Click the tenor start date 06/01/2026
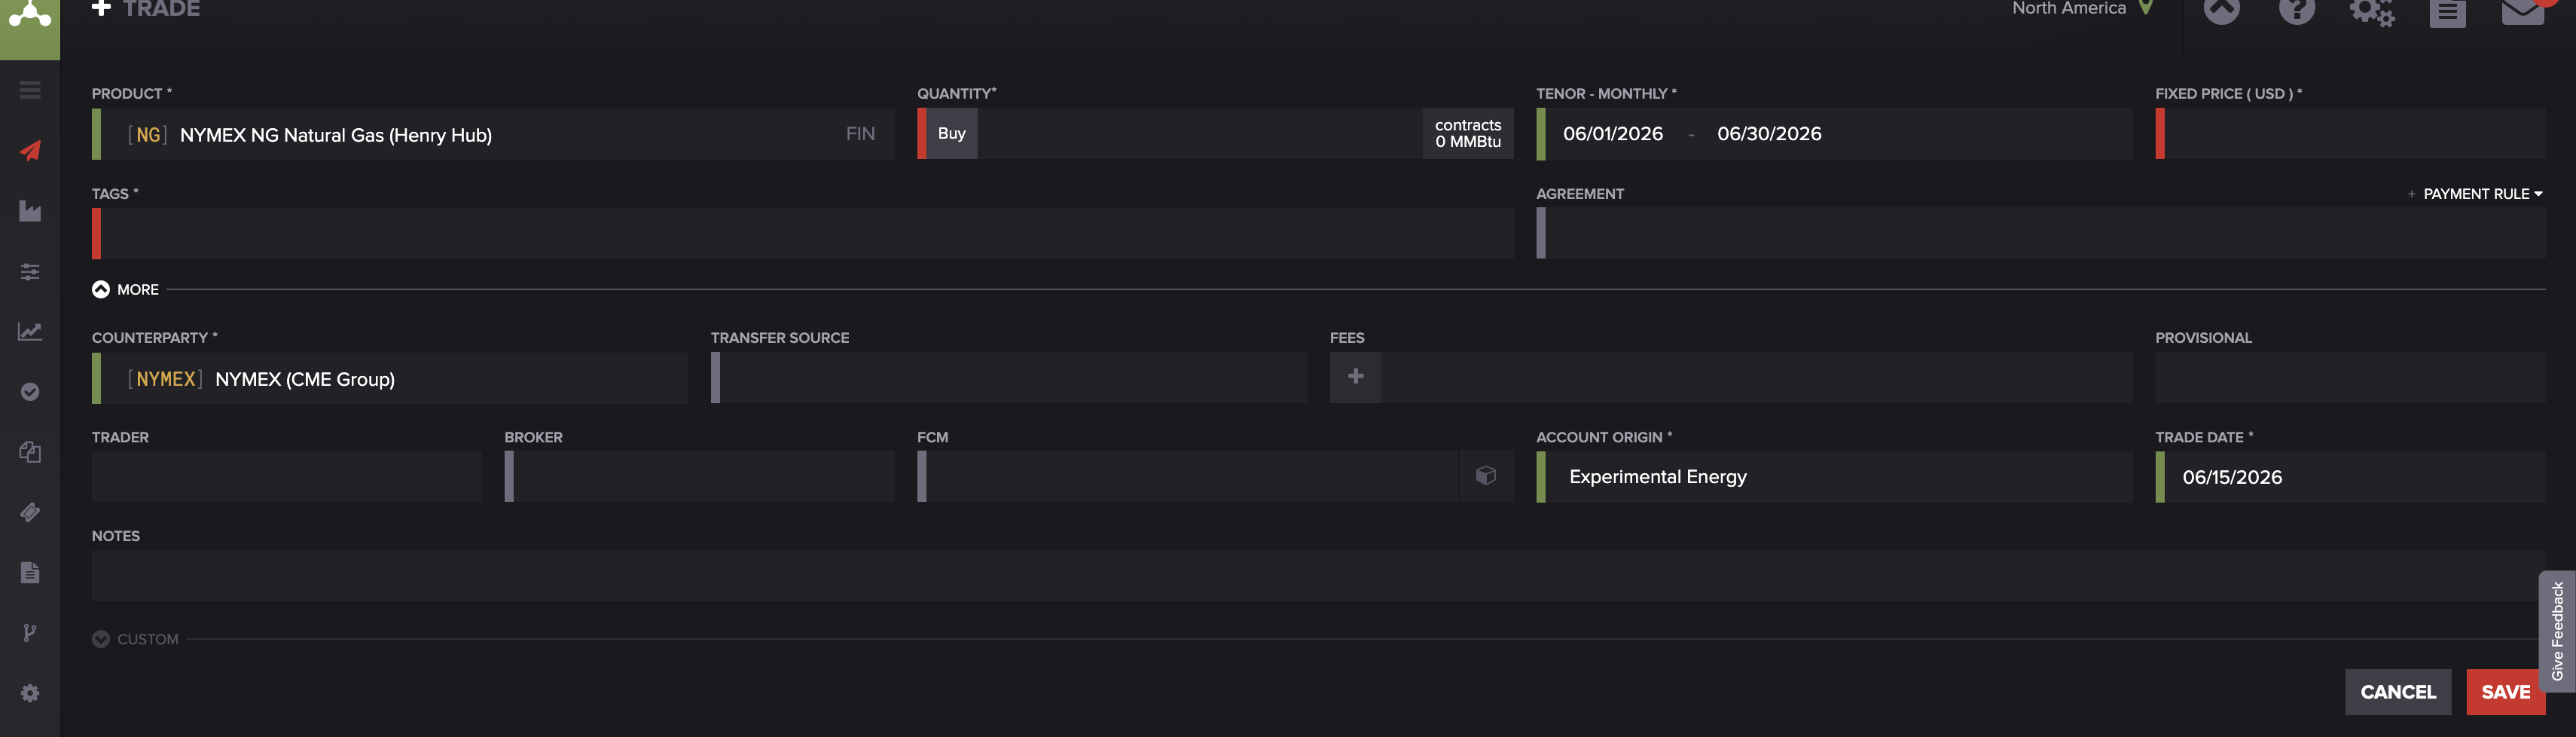This screenshot has height=737, width=2576. click(x=1612, y=134)
